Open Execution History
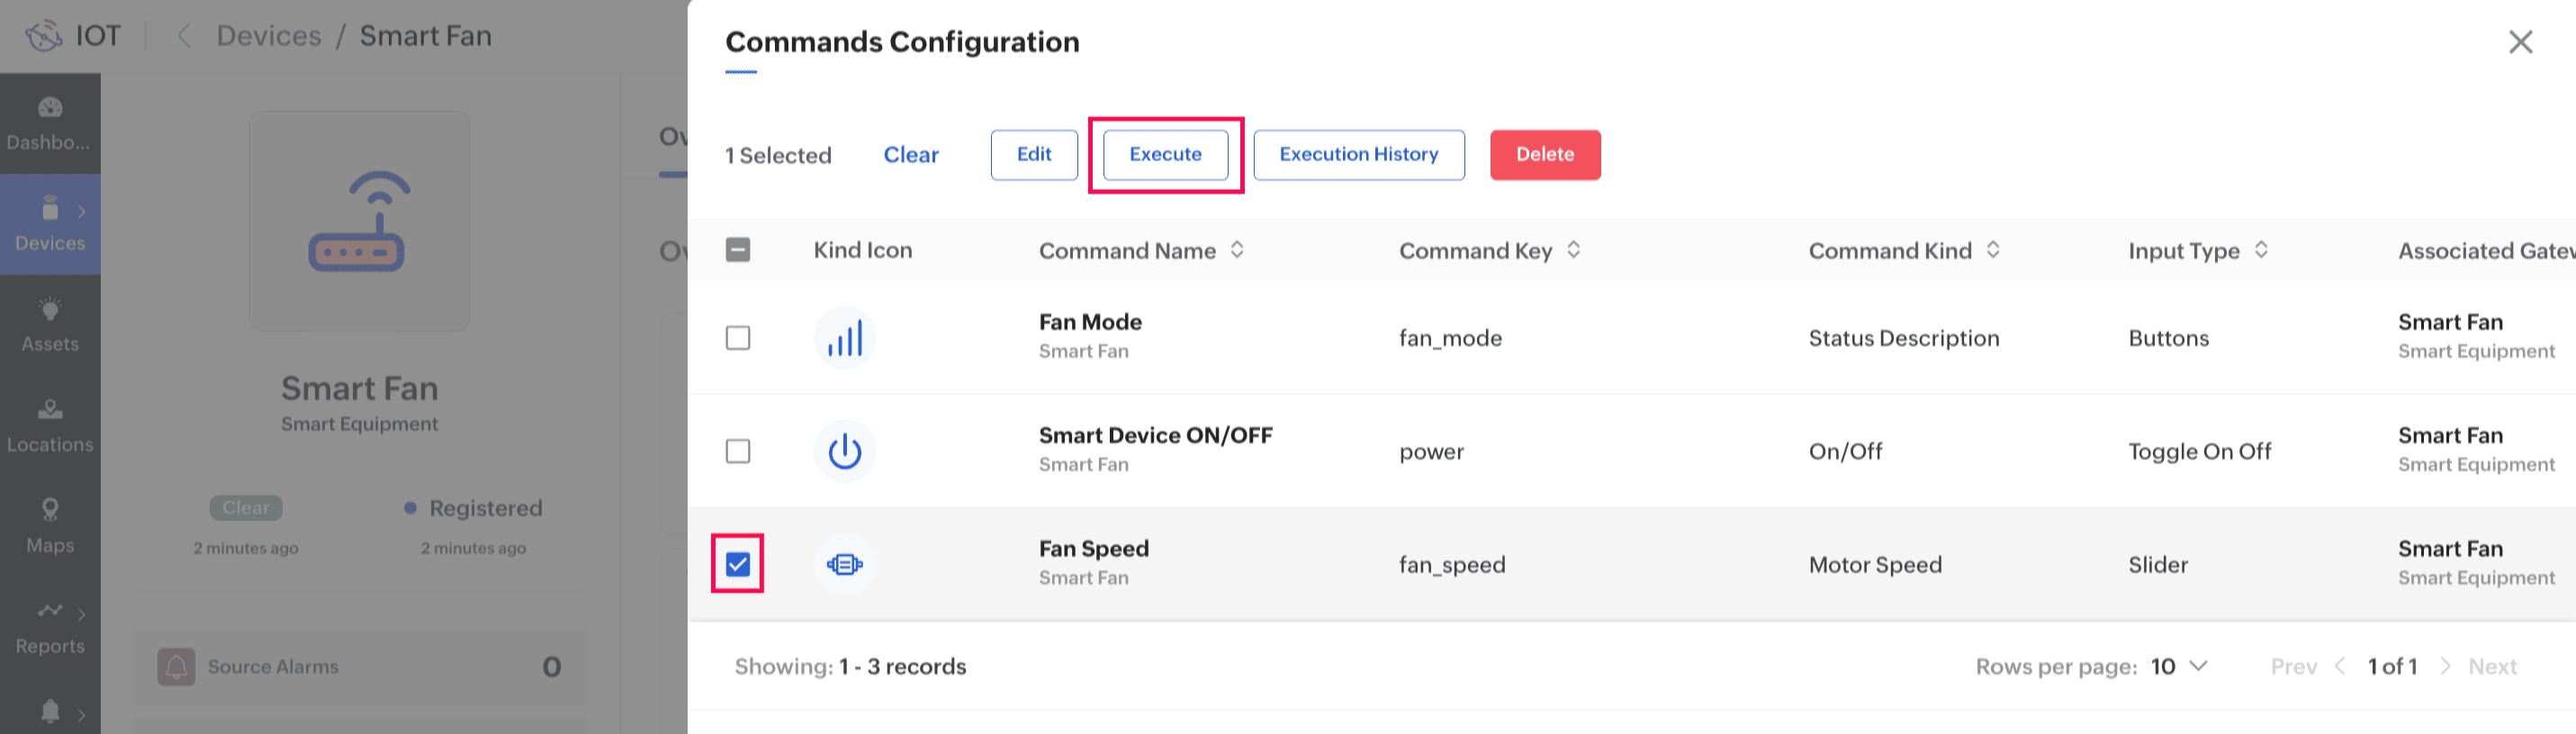2576x734 pixels. coord(1358,154)
